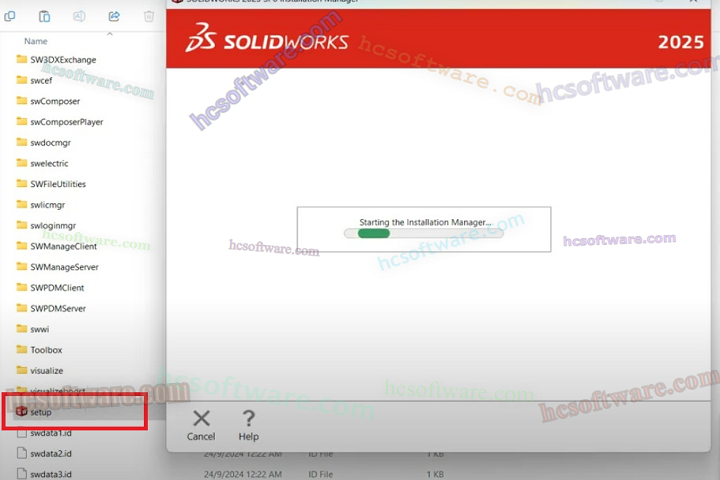Select the swdocmgr folder

pyautogui.click(x=44, y=142)
